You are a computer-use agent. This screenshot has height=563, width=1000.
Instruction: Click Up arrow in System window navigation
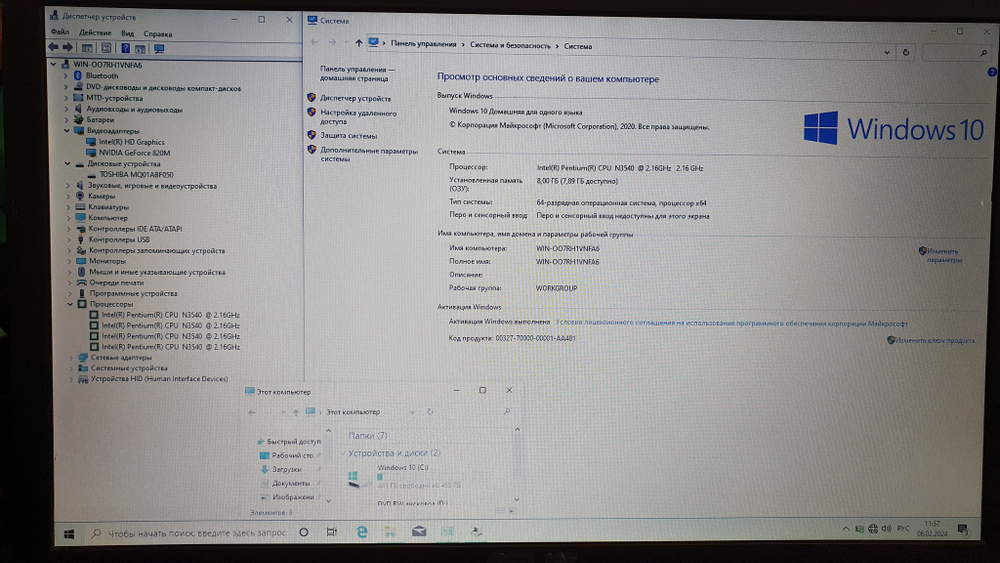tap(358, 43)
